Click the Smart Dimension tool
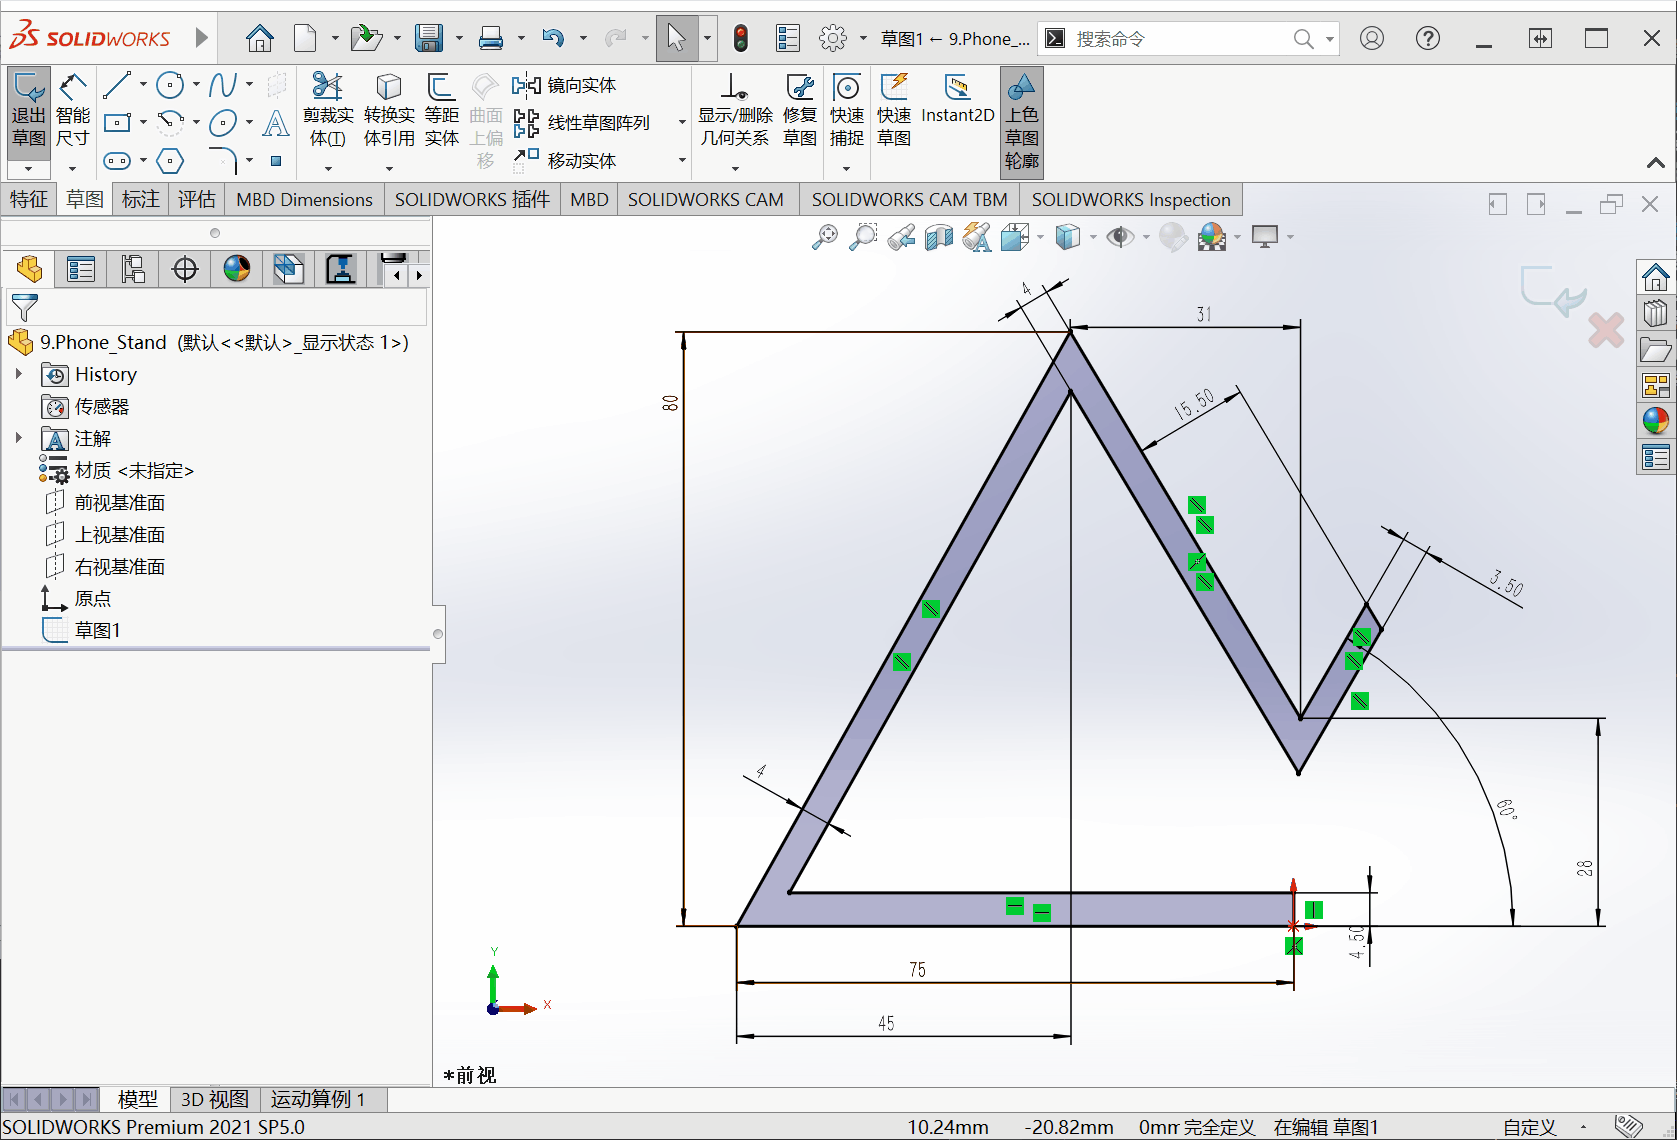1677x1140 pixels. 72,111
